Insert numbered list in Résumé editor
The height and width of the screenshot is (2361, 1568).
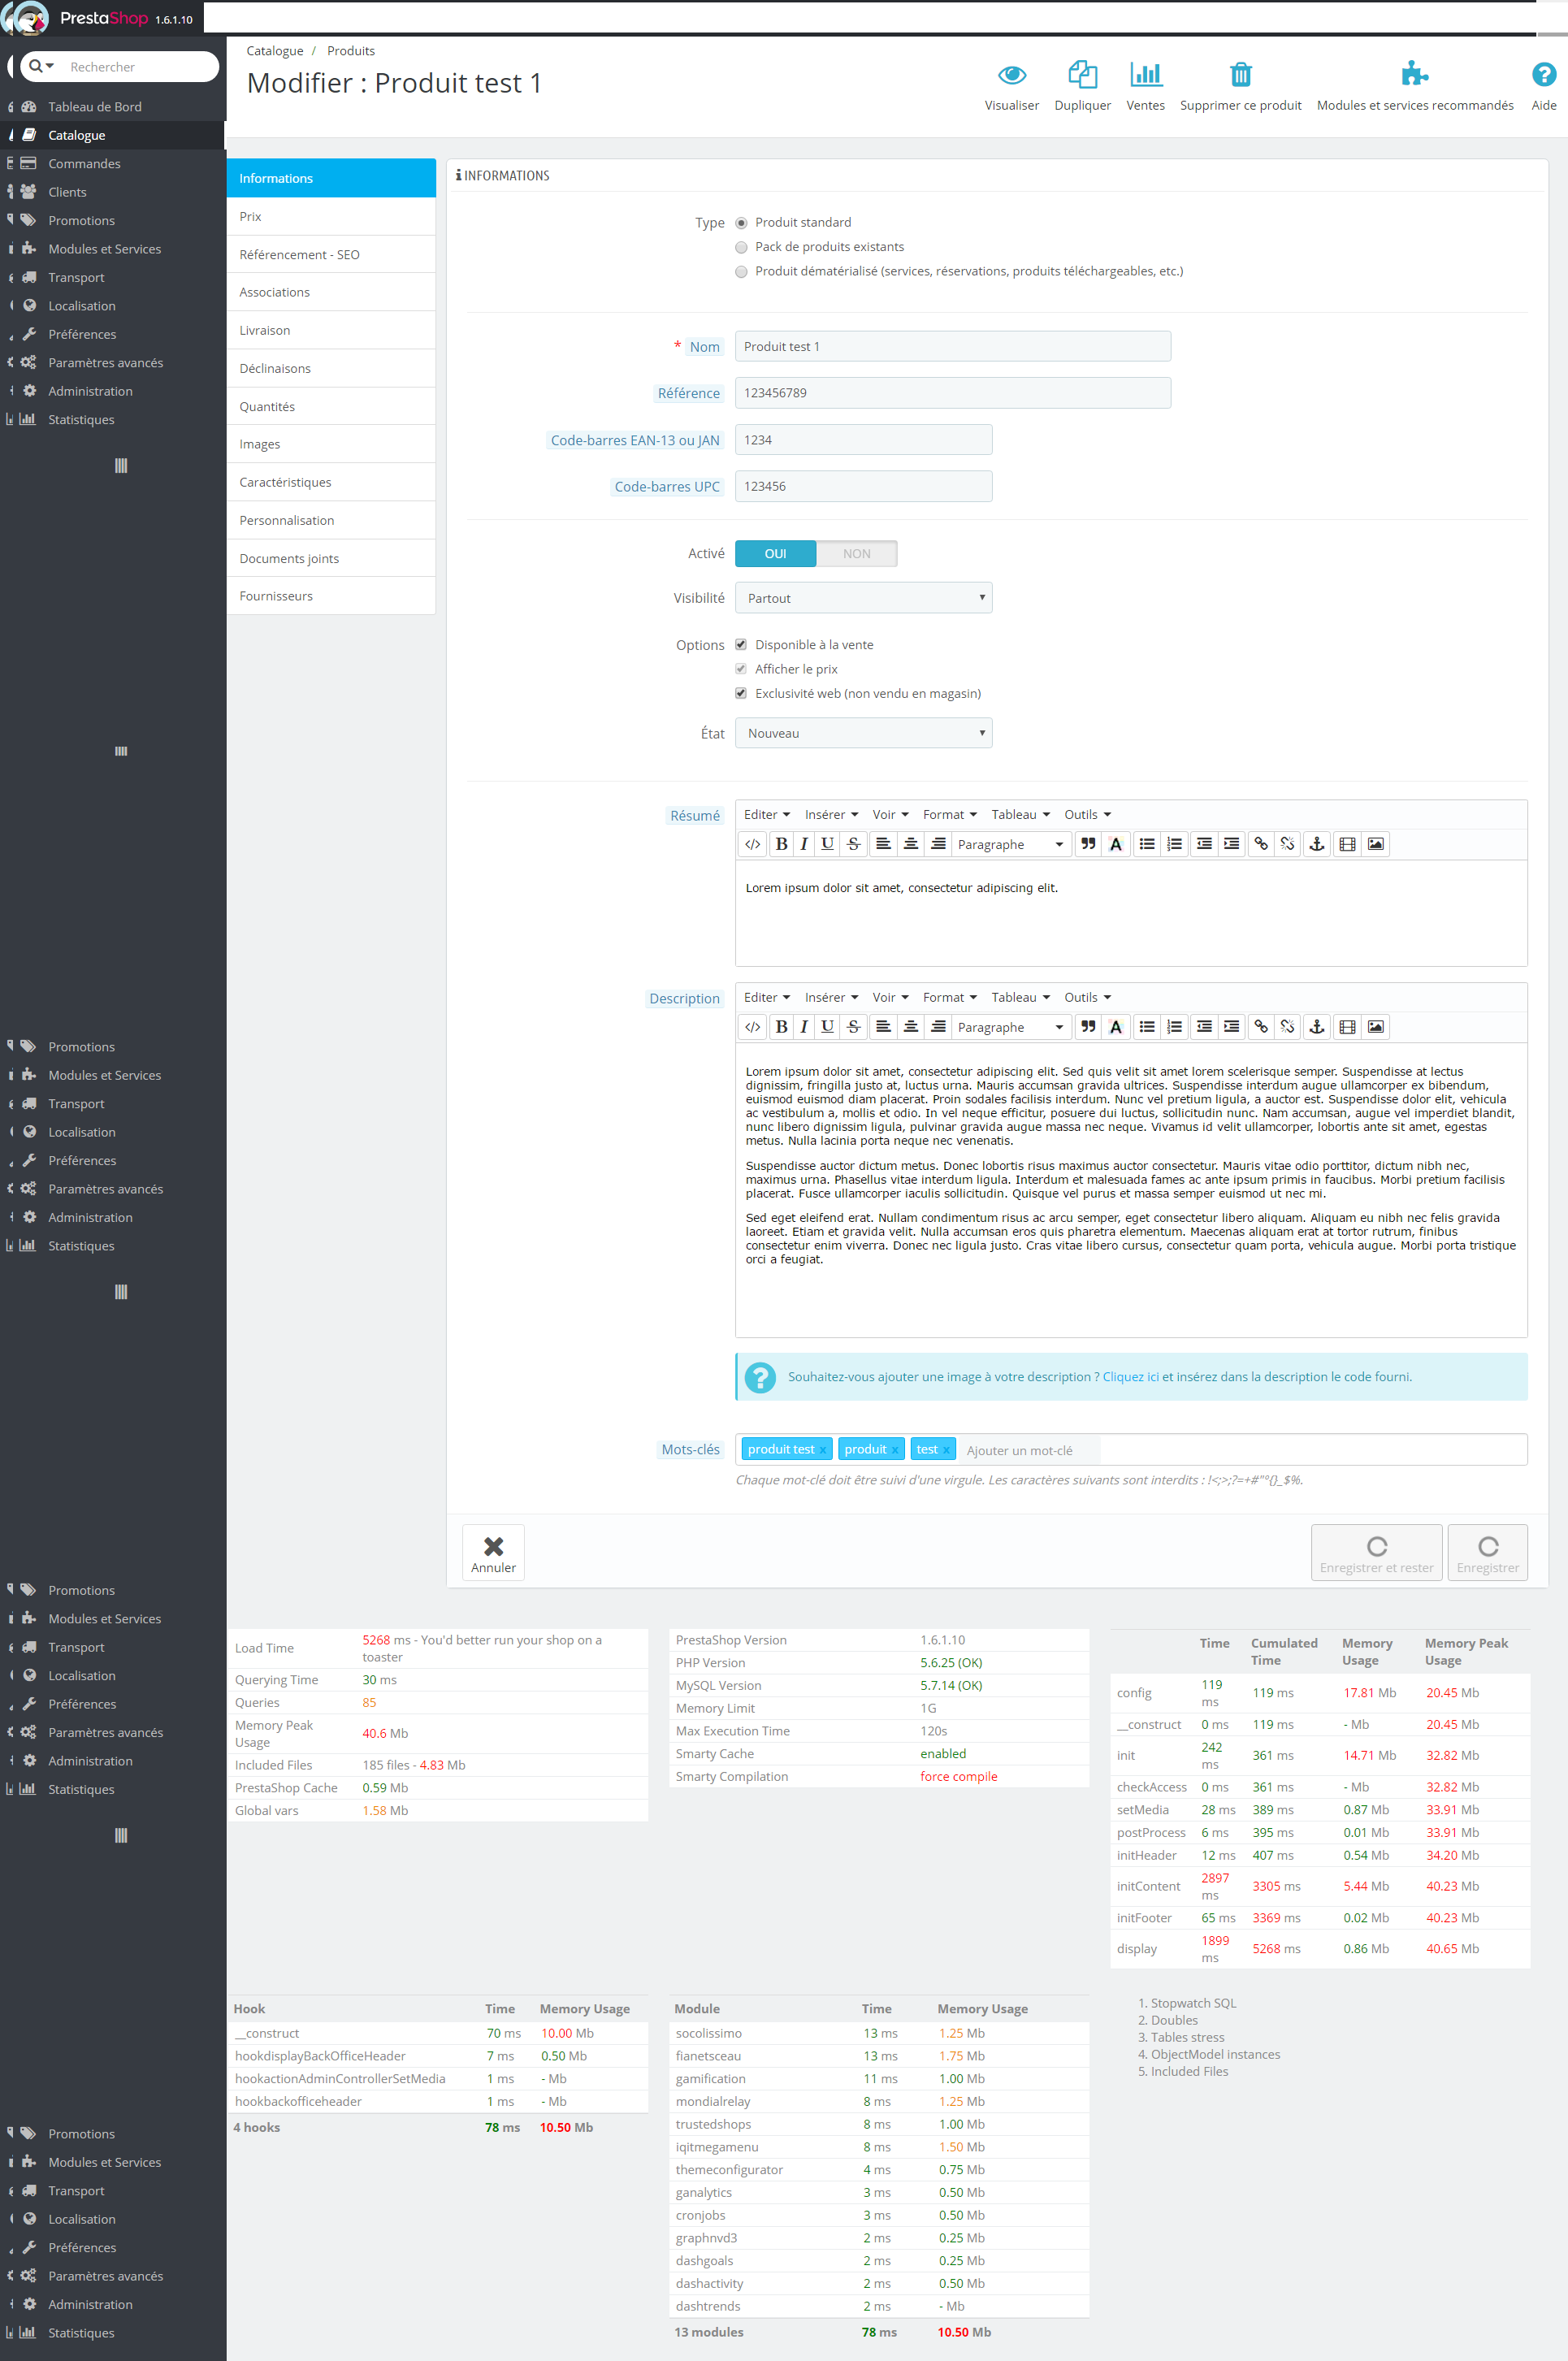point(1174,844)
